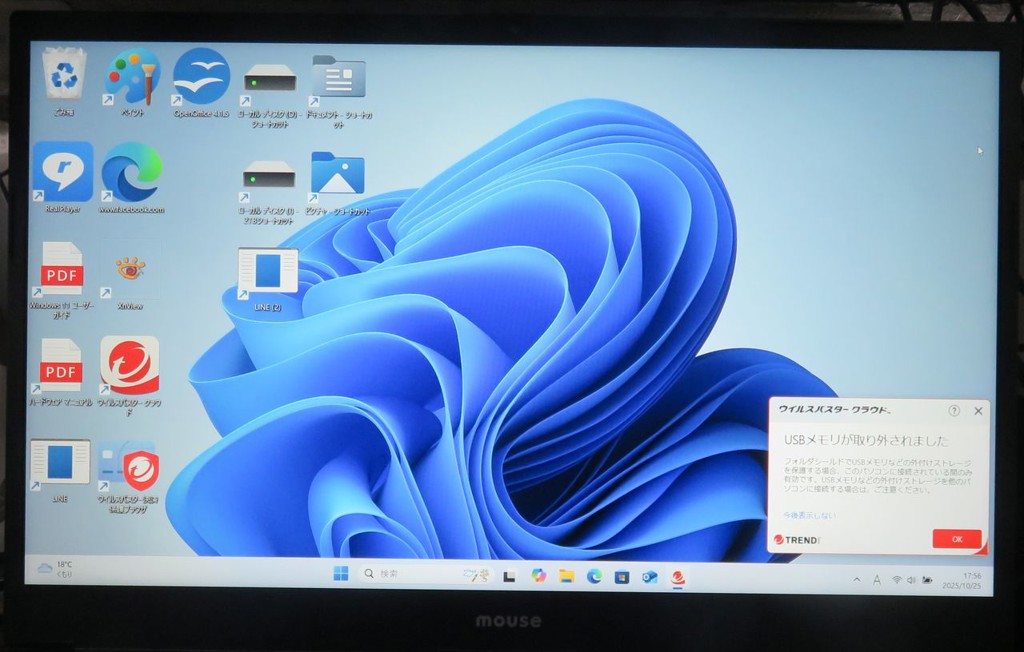Select the Windows 11 user guide PDF
This screenshot has width=1024, height=652.
(x=61, y=270)
